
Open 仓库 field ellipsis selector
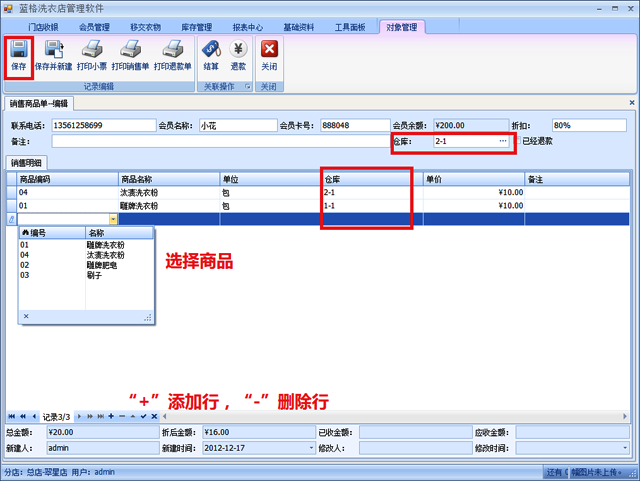click(503, 141)
